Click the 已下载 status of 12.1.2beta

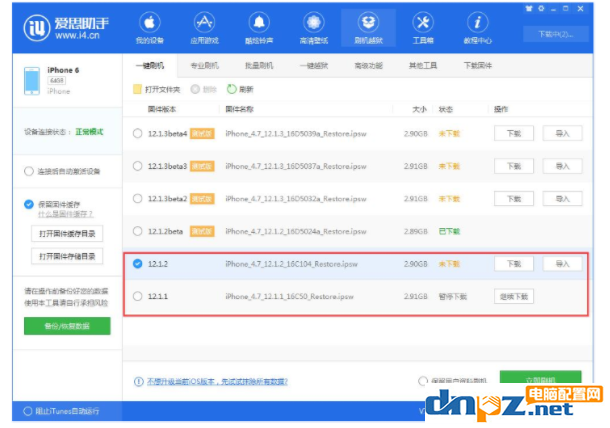(x=449, y=232)
